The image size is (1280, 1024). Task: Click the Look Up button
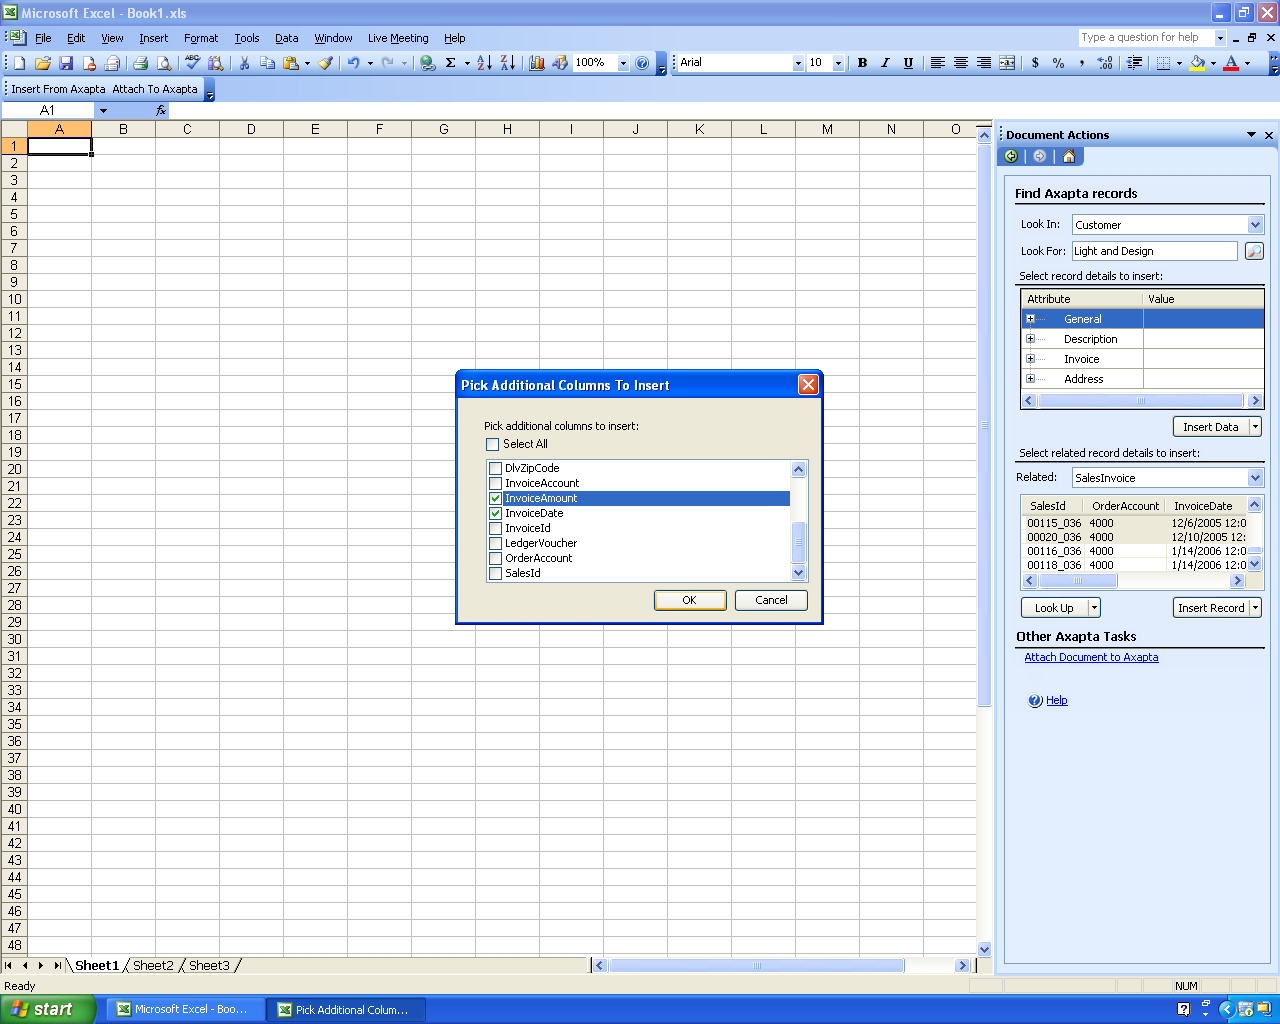1054,608
